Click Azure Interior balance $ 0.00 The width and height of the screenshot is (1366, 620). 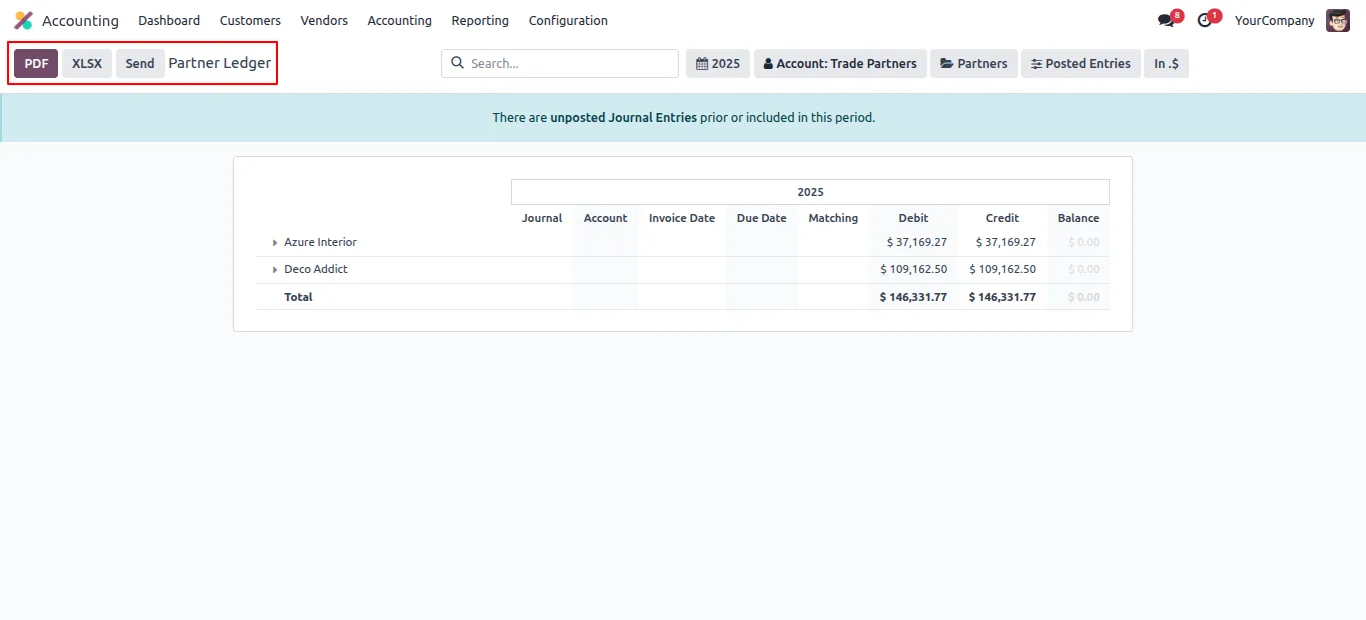1083,242
